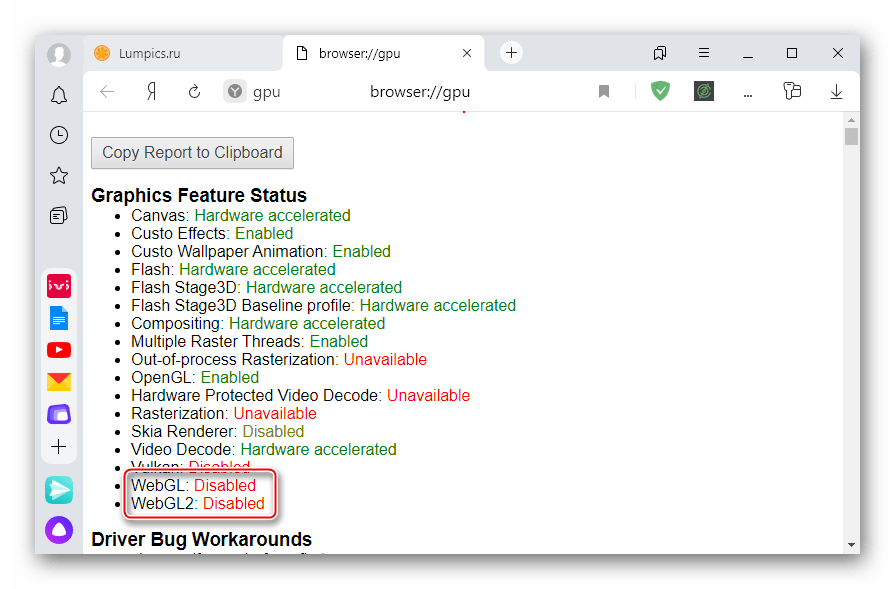This screenshot has width=895, height=589.
Task: Open history clock icon in sidebar
Action: pos(59,135)
